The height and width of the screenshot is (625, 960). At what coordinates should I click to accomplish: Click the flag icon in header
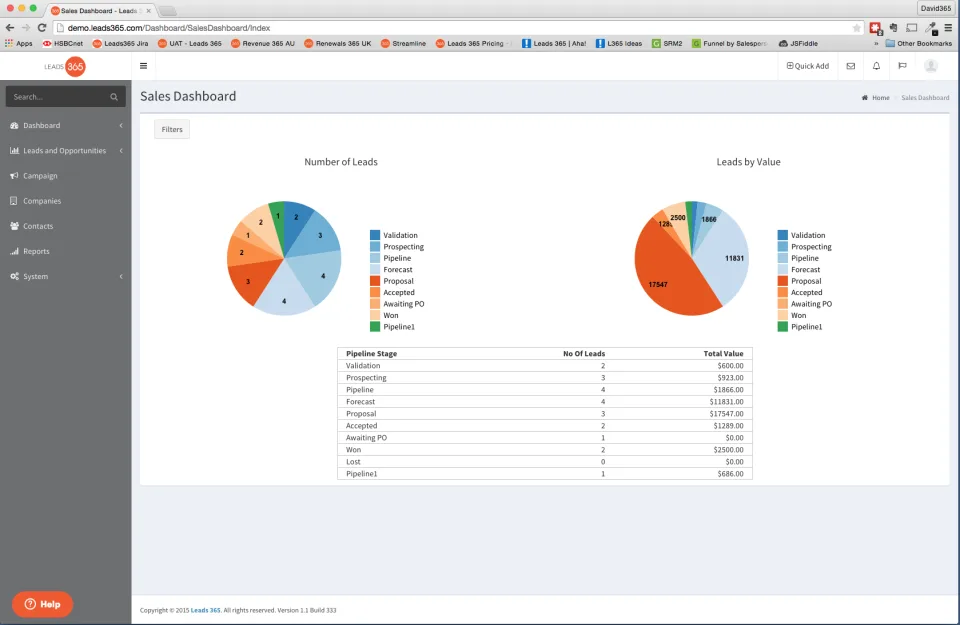902,66
